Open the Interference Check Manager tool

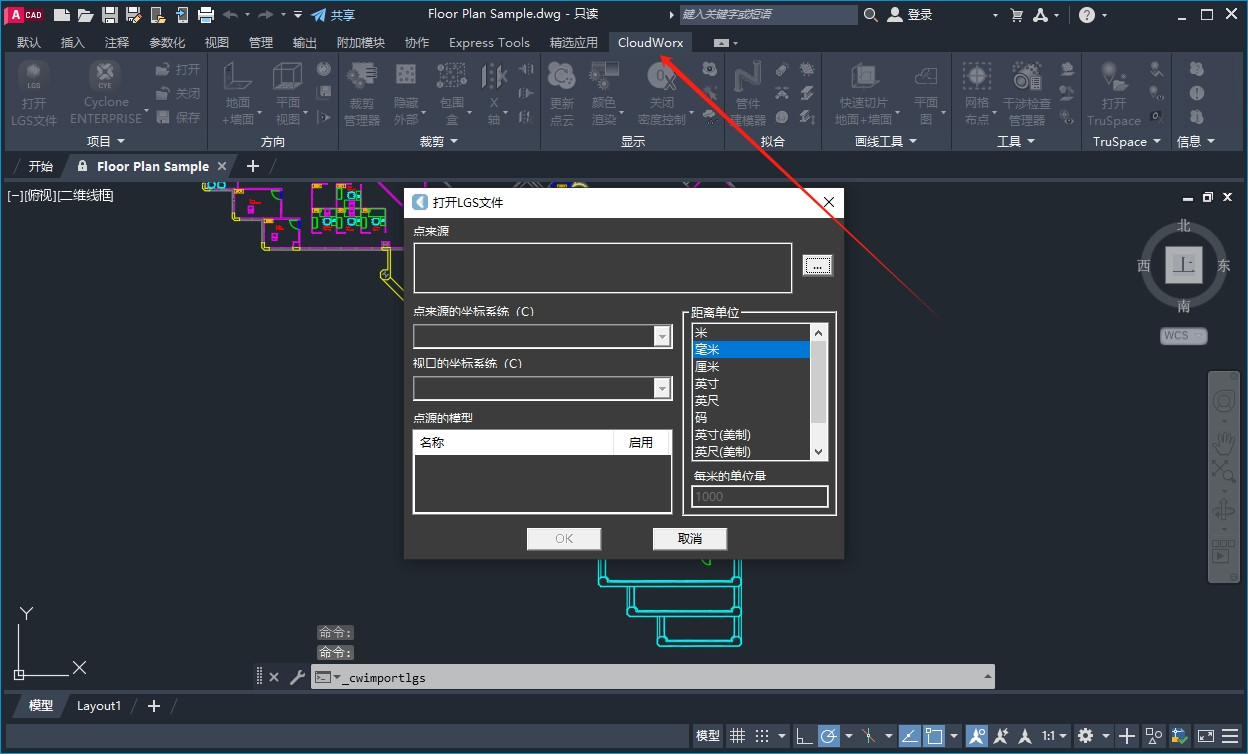coord(1026,92)
